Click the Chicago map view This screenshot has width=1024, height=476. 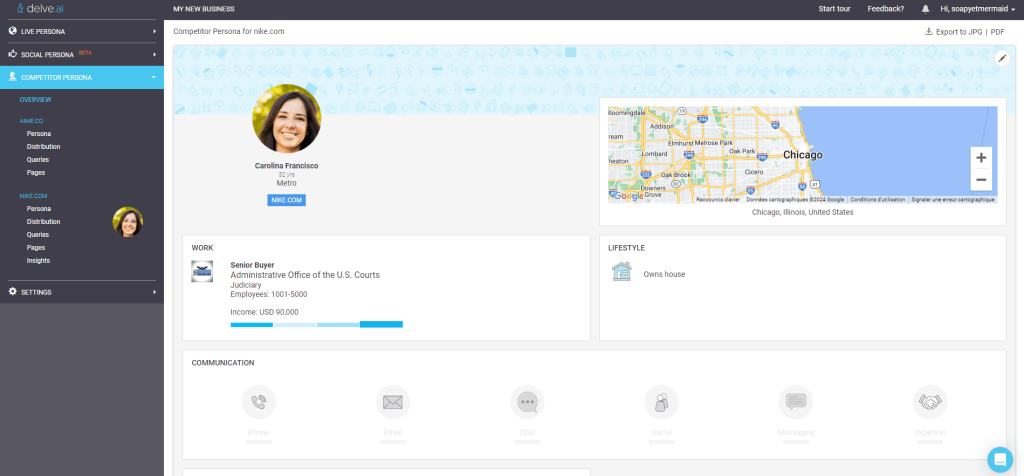(x=803, y=155)
